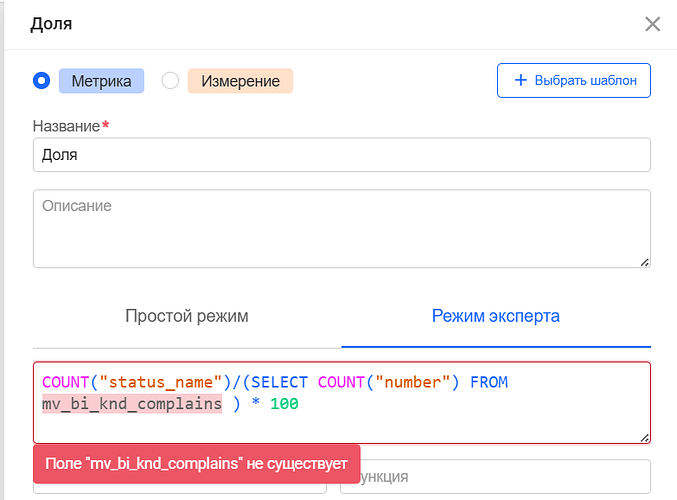
Task: Grab the resize handle of the Описание textarea
Action: [x=644, y=261]
